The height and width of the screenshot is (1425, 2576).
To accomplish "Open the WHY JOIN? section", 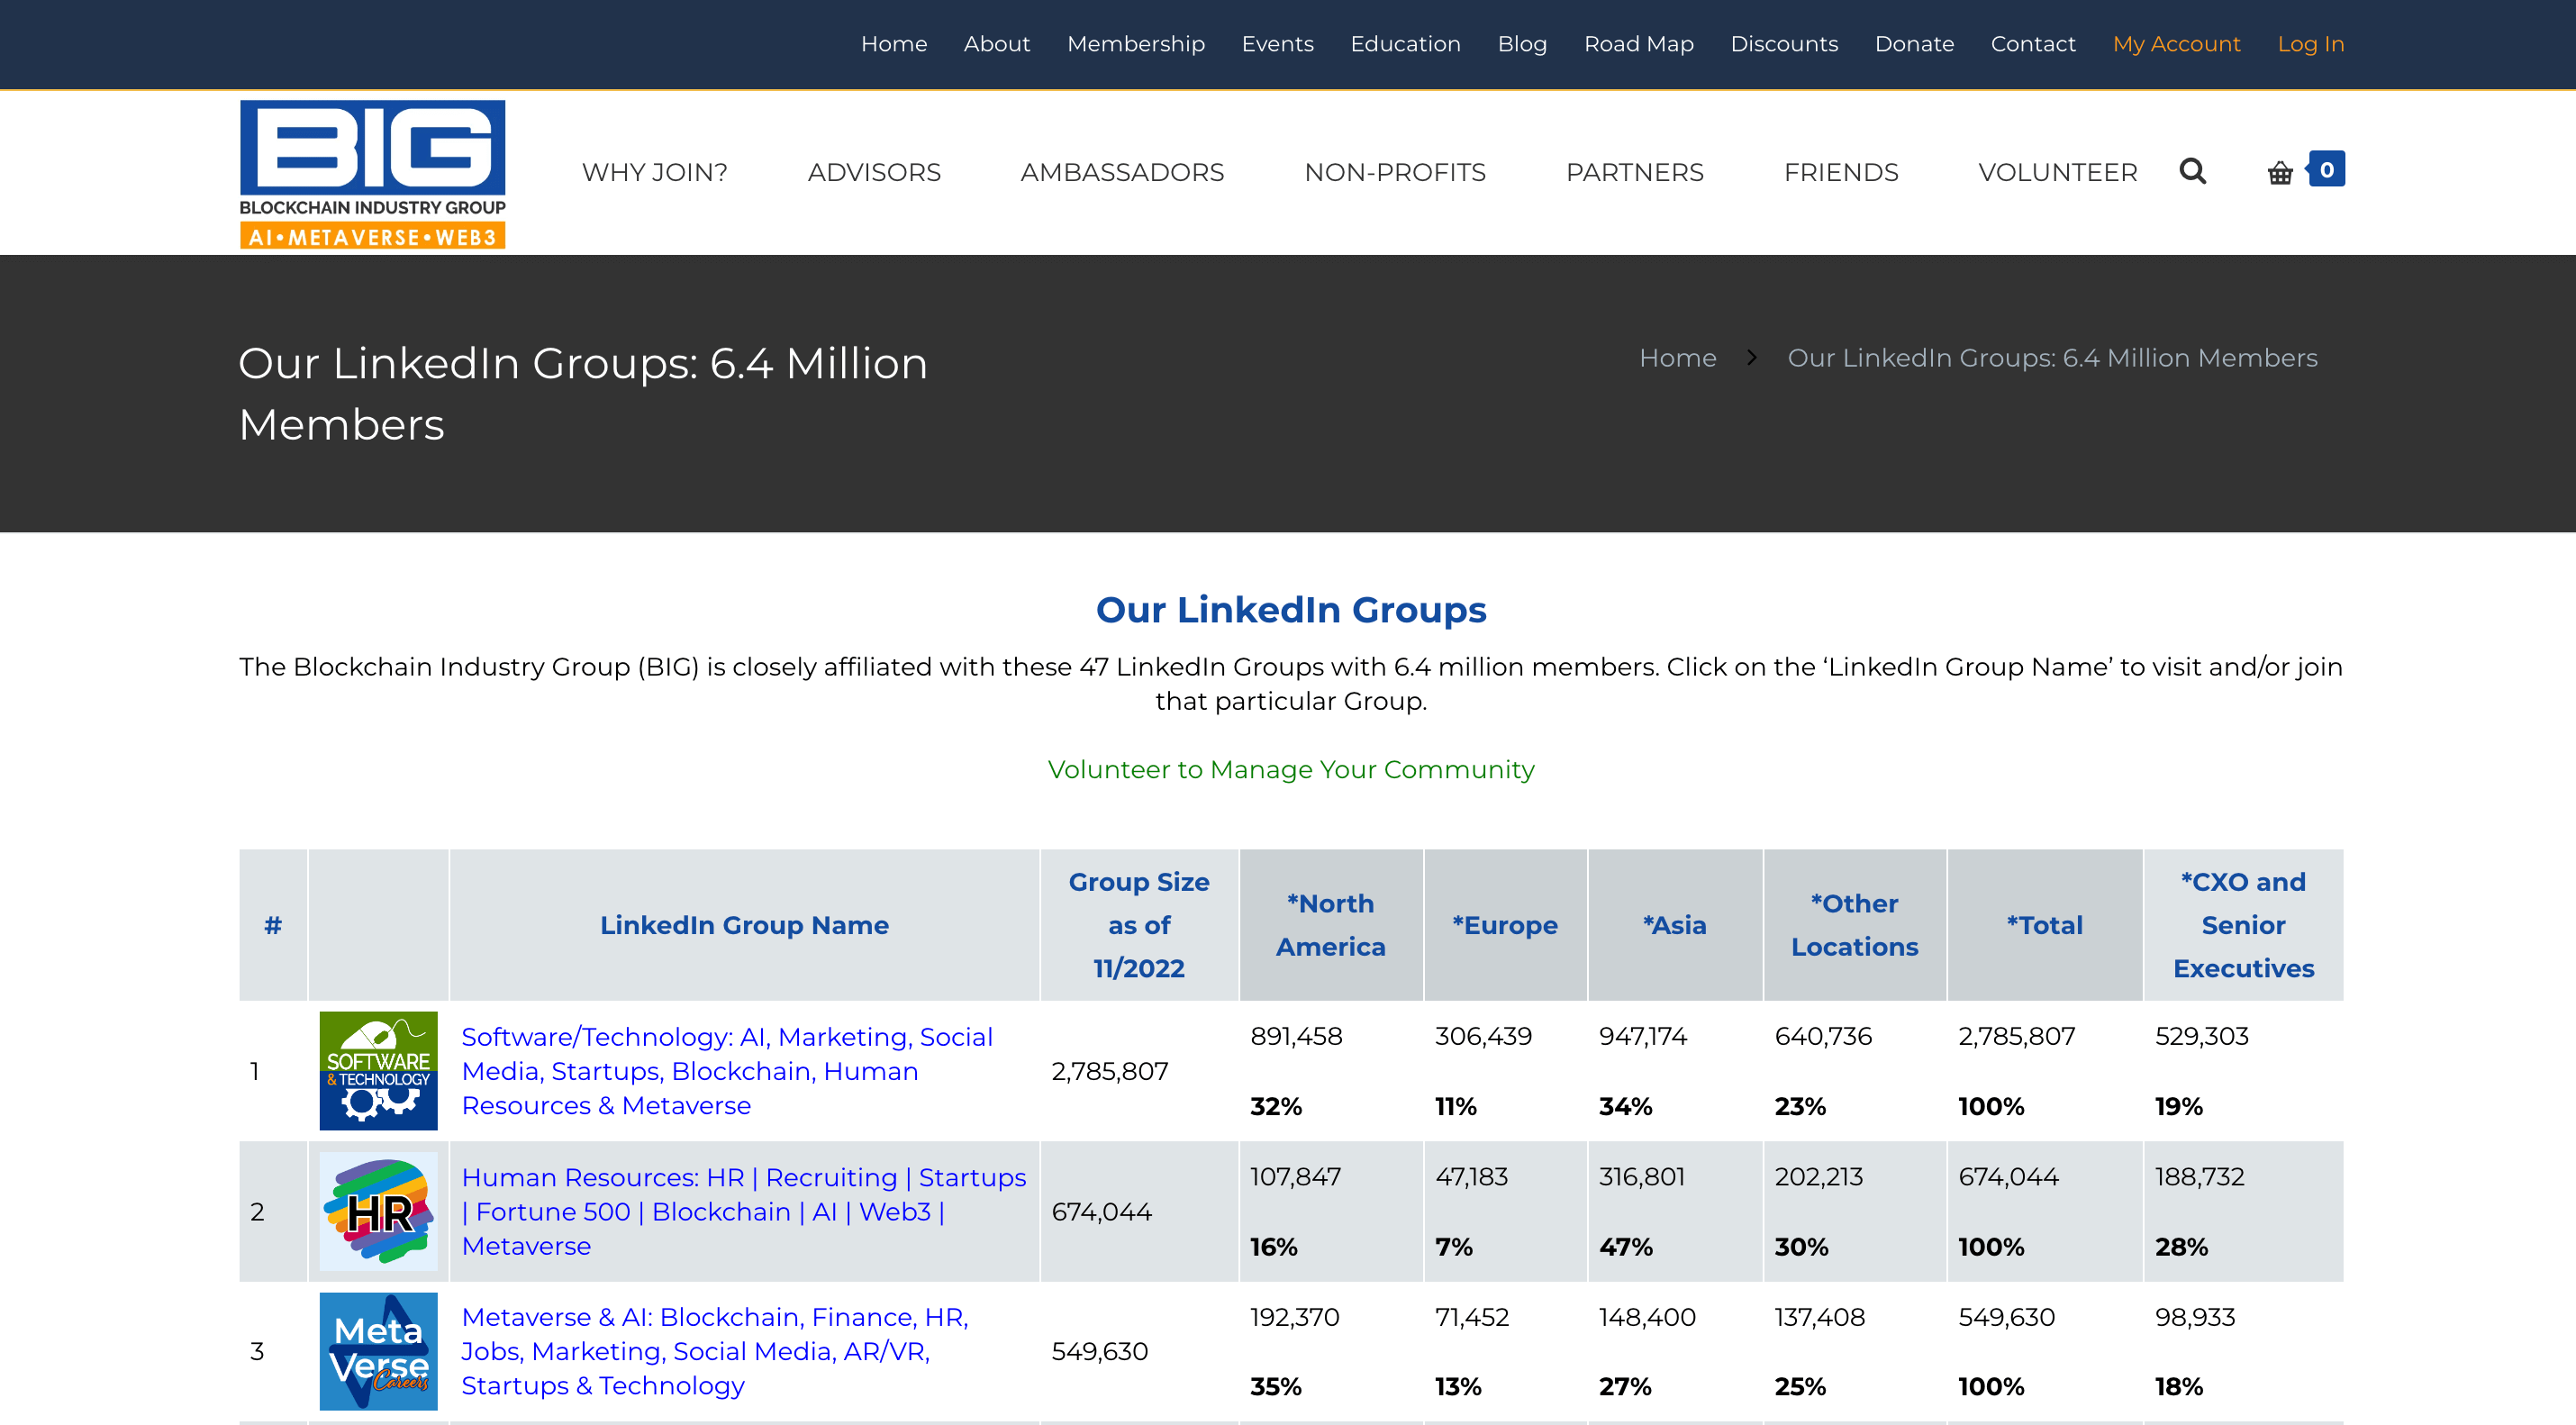I will coord(655,172).
